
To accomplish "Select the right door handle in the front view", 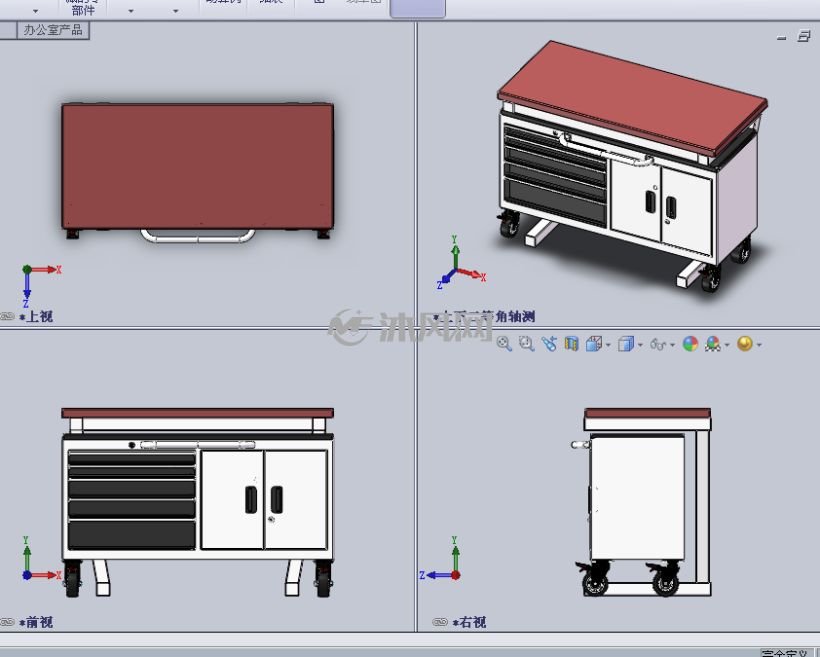I will pos(277,500).
